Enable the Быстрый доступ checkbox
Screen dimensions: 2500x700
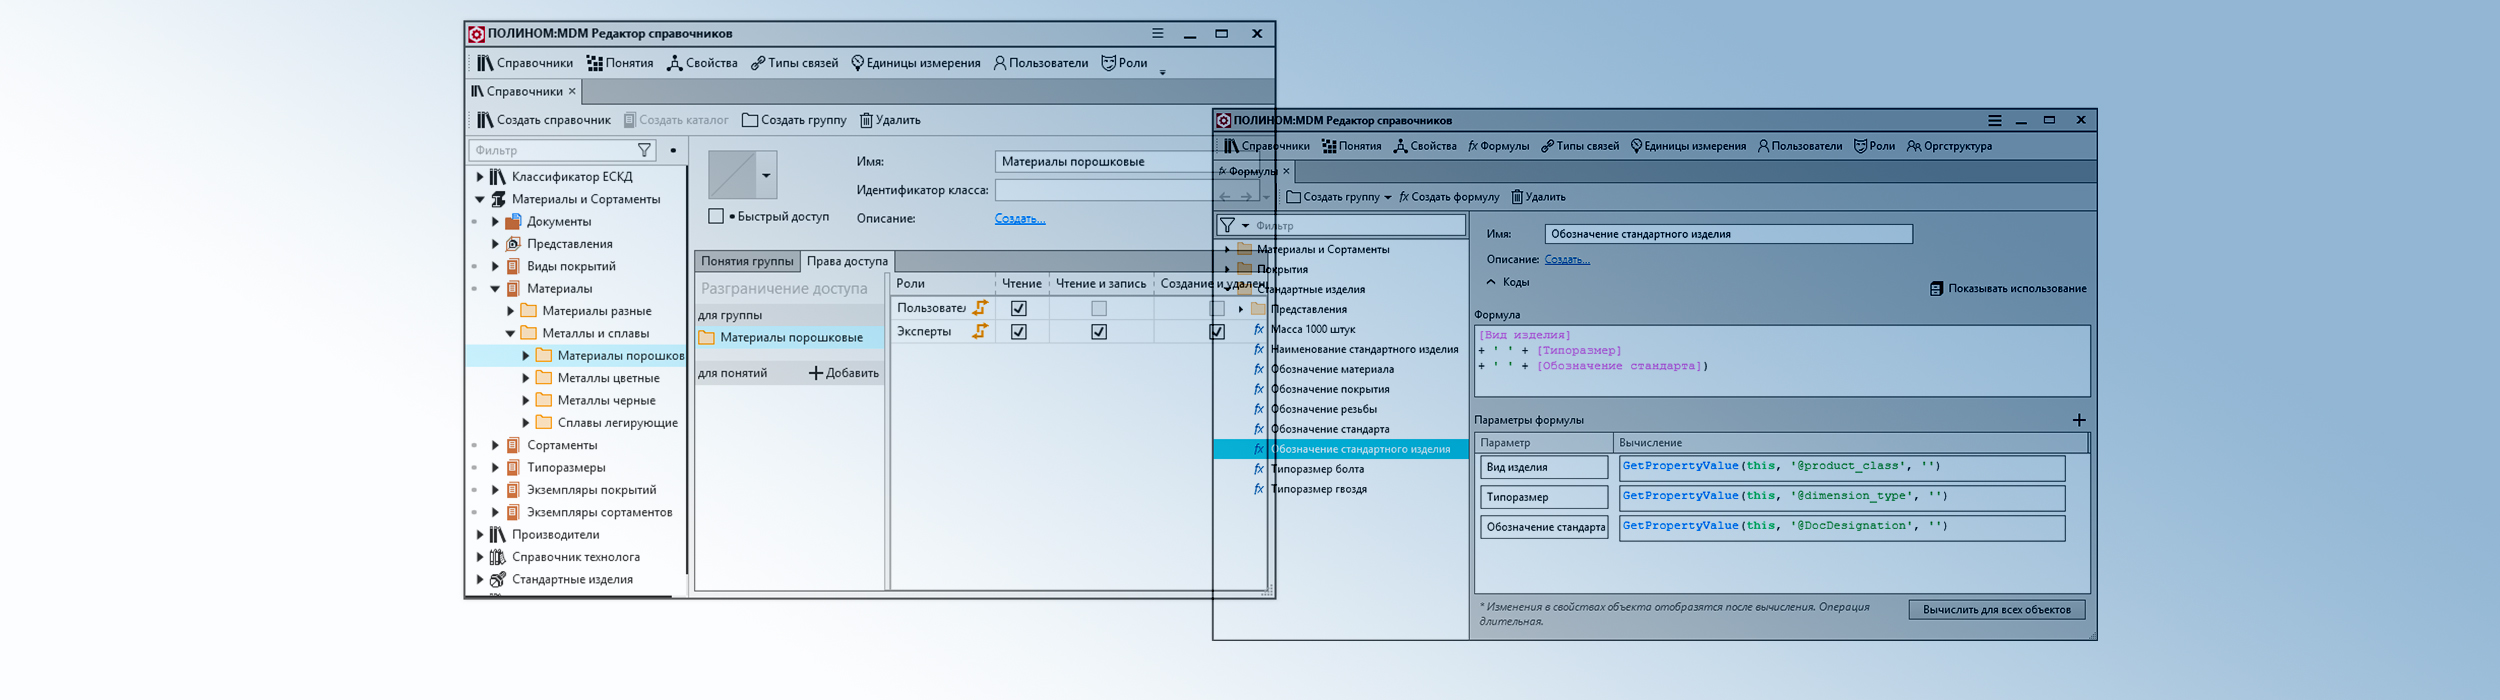(x=716, y=216)
